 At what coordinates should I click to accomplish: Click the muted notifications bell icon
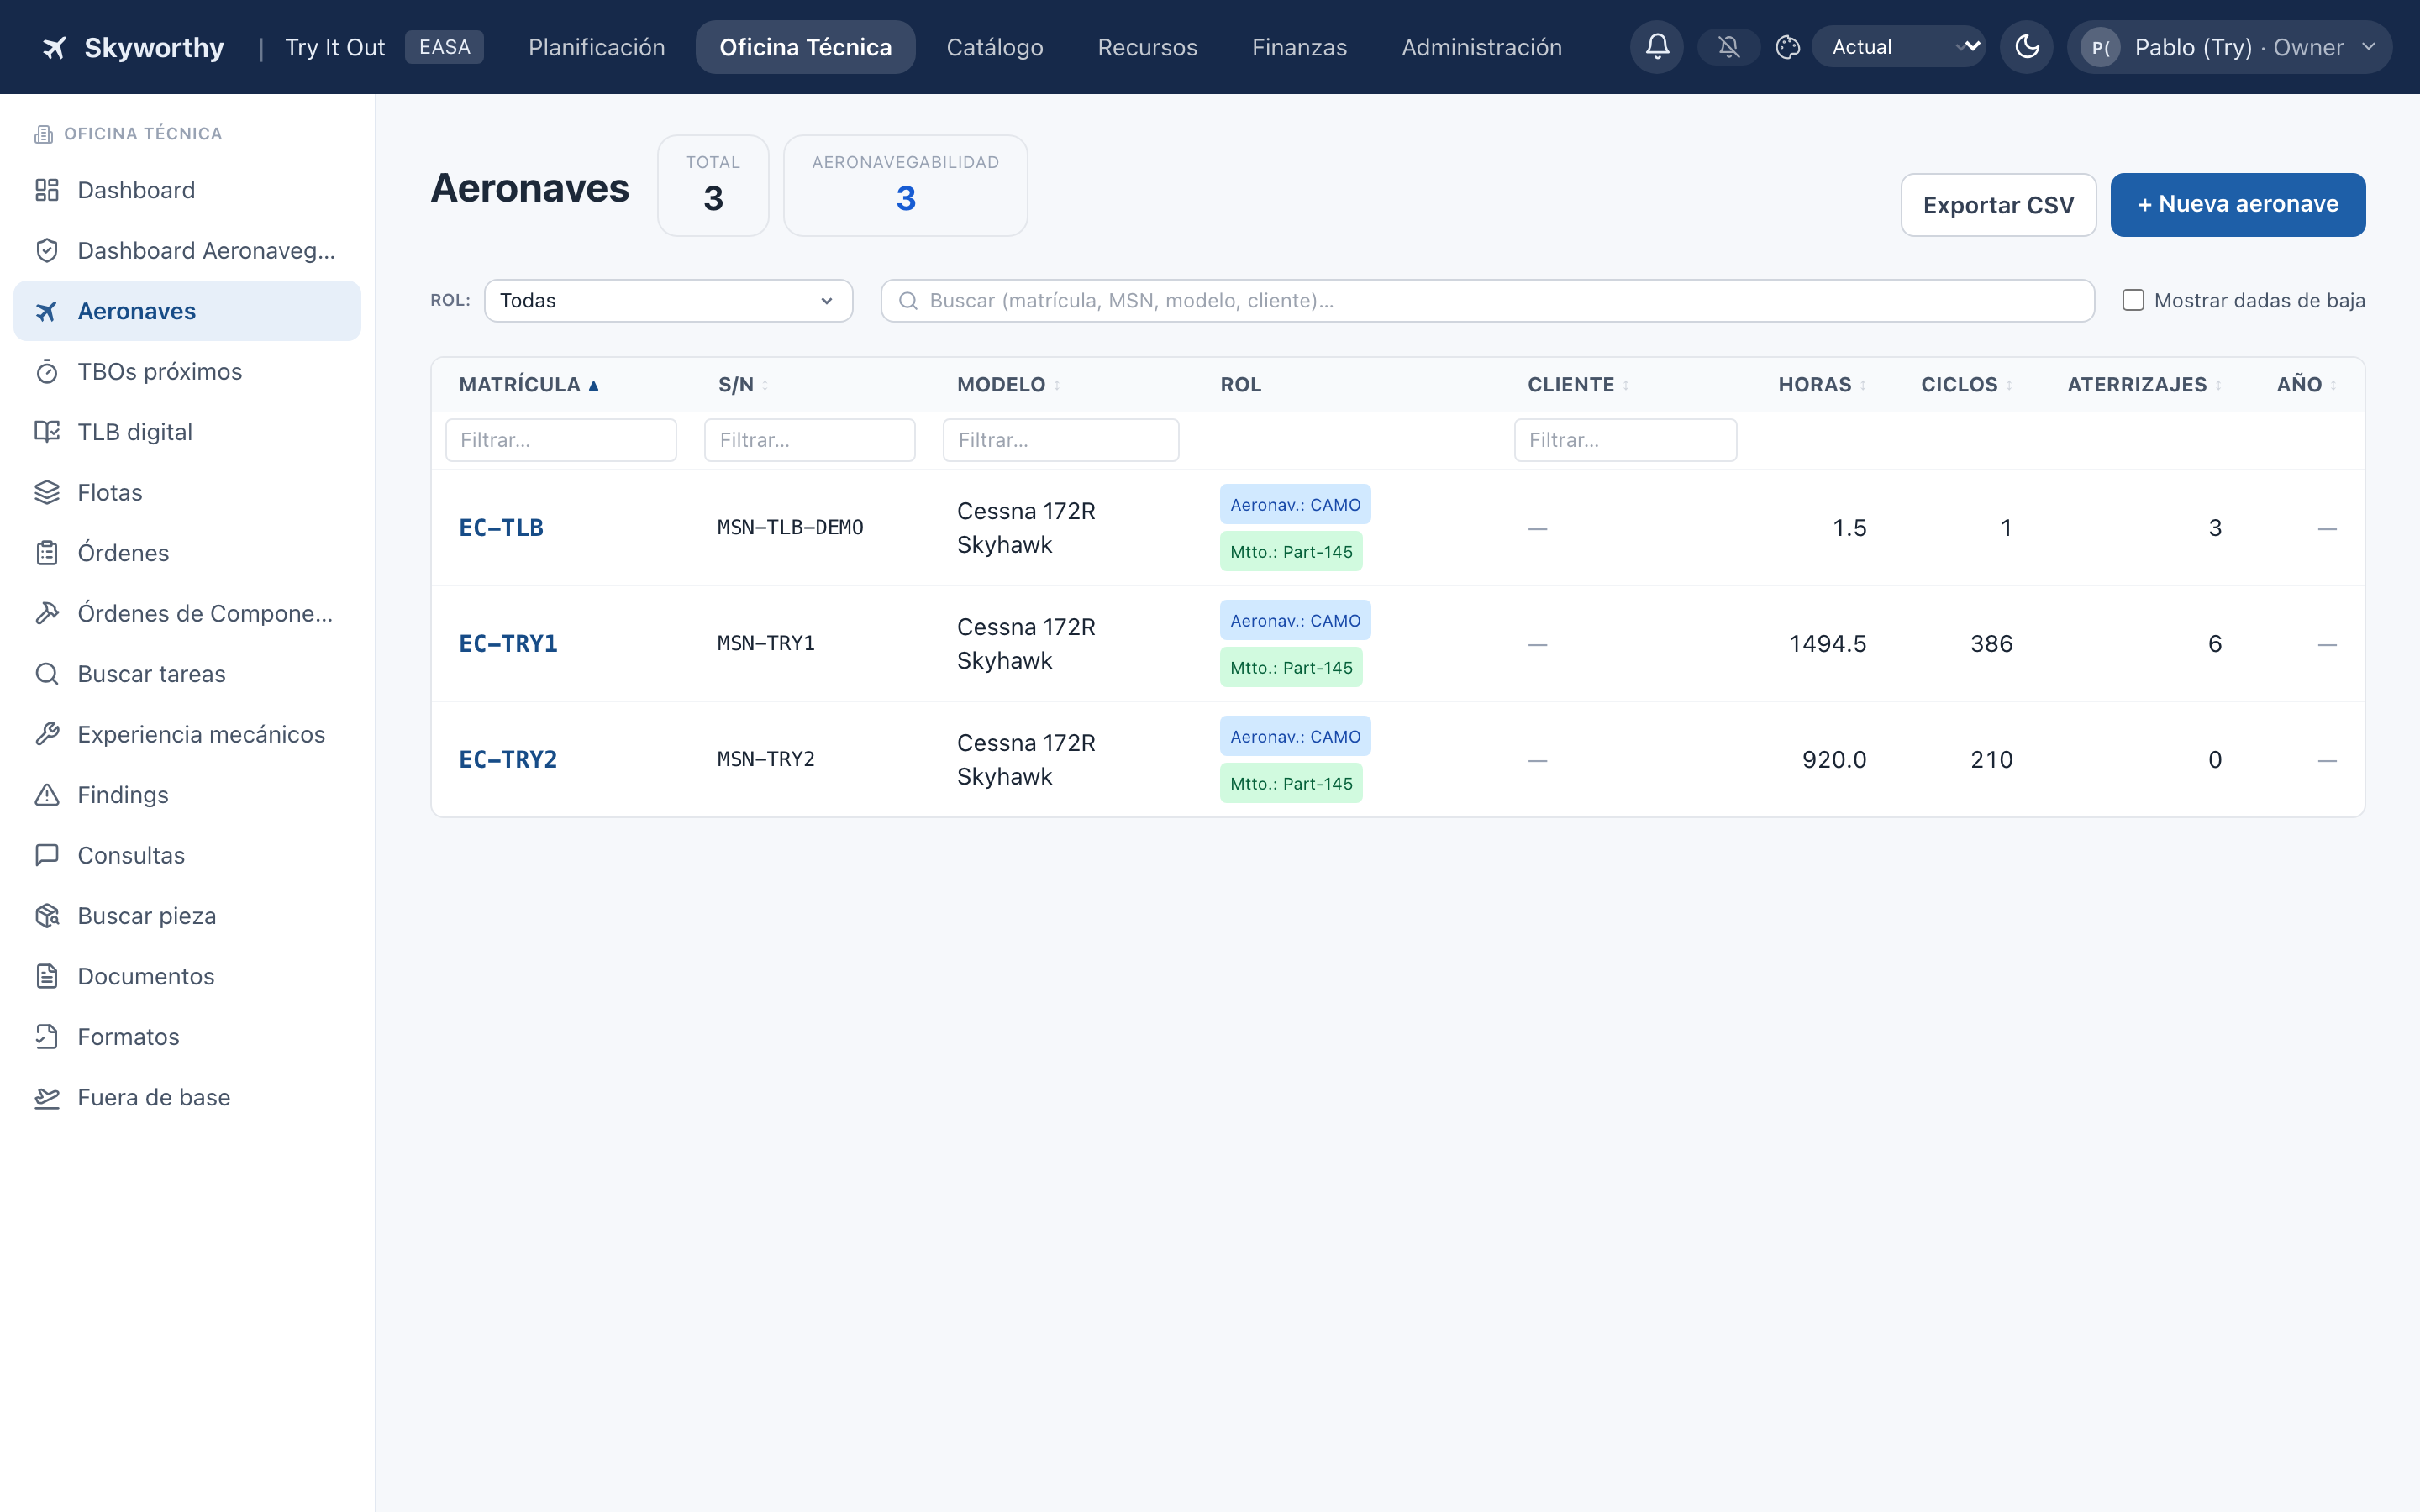(x=1728, y=47)
